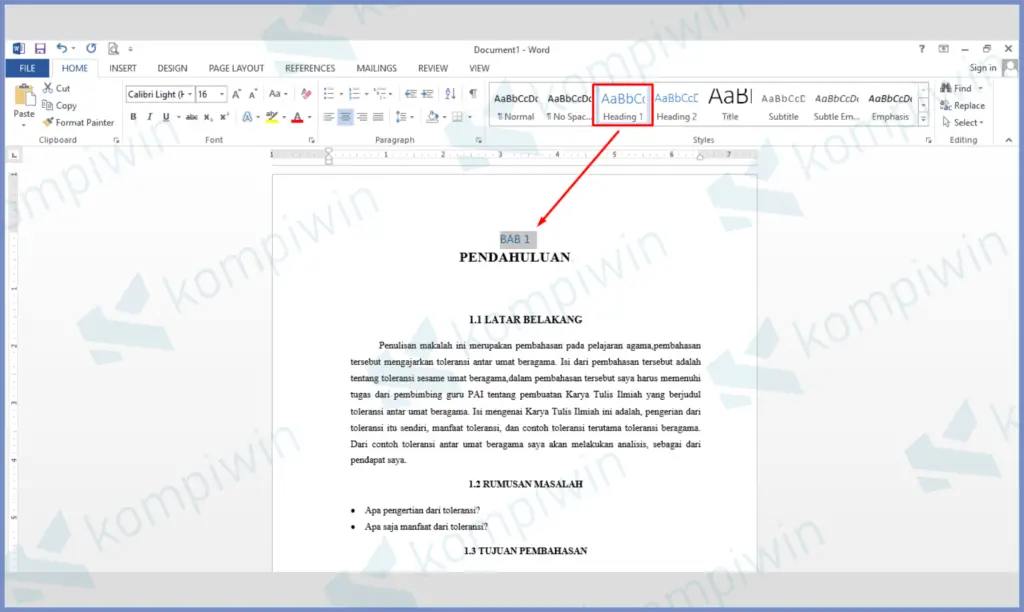Click the Clear All Formatting icon
The width and height of the screenshot is (1024, 612).
[304, 94]
